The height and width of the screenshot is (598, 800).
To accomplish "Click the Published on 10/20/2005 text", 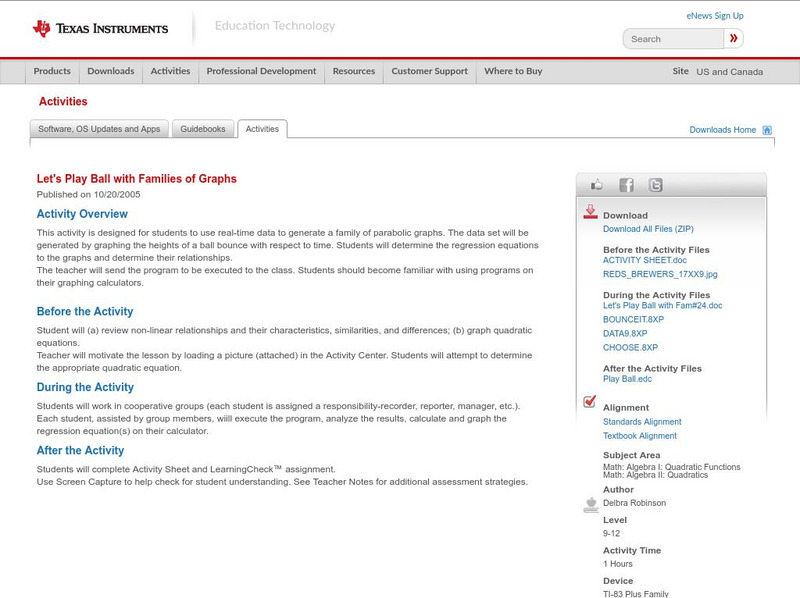I will pyautogui.click(x=88, y=194).
